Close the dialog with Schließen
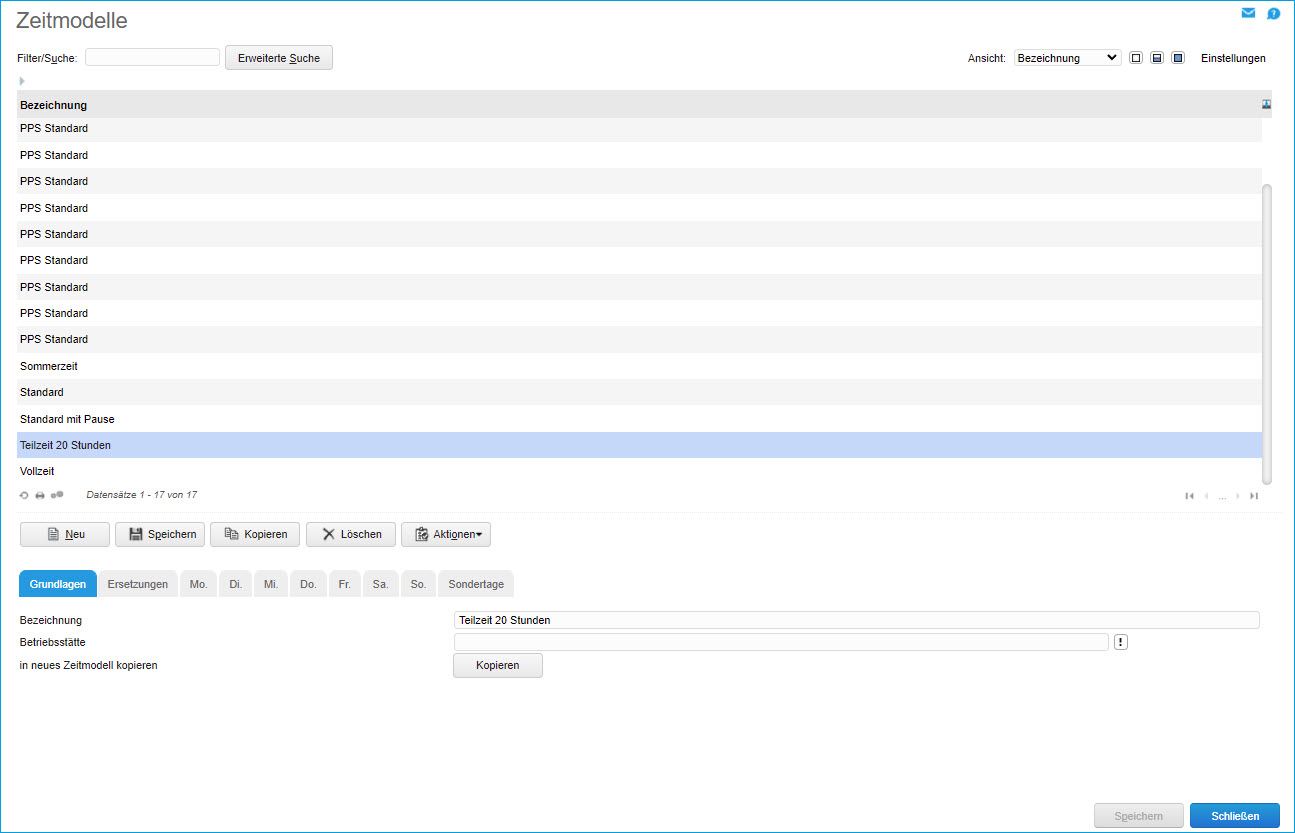 click(x=1235, y=816)
